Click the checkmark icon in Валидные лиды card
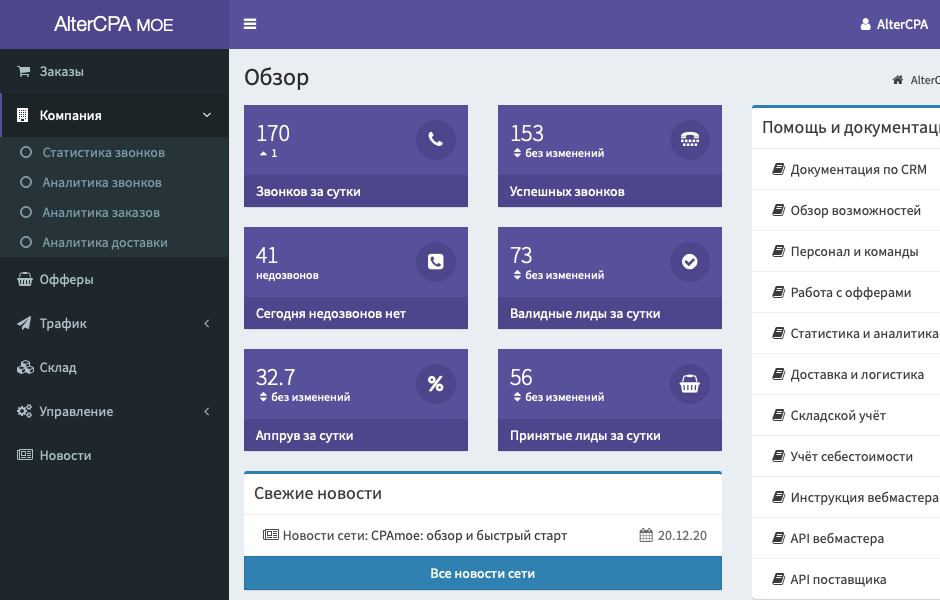Viewport: 940px width, 600px height. 689,261
